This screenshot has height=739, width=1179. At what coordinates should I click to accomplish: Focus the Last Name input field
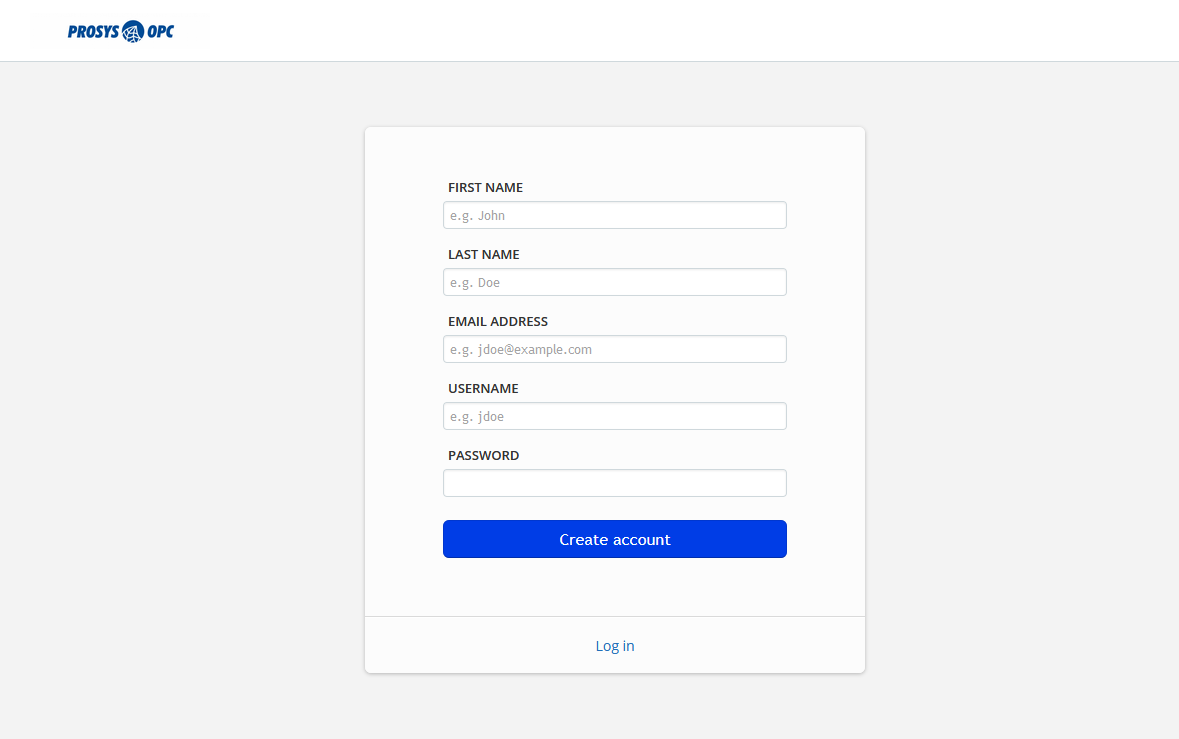(614, 282)
